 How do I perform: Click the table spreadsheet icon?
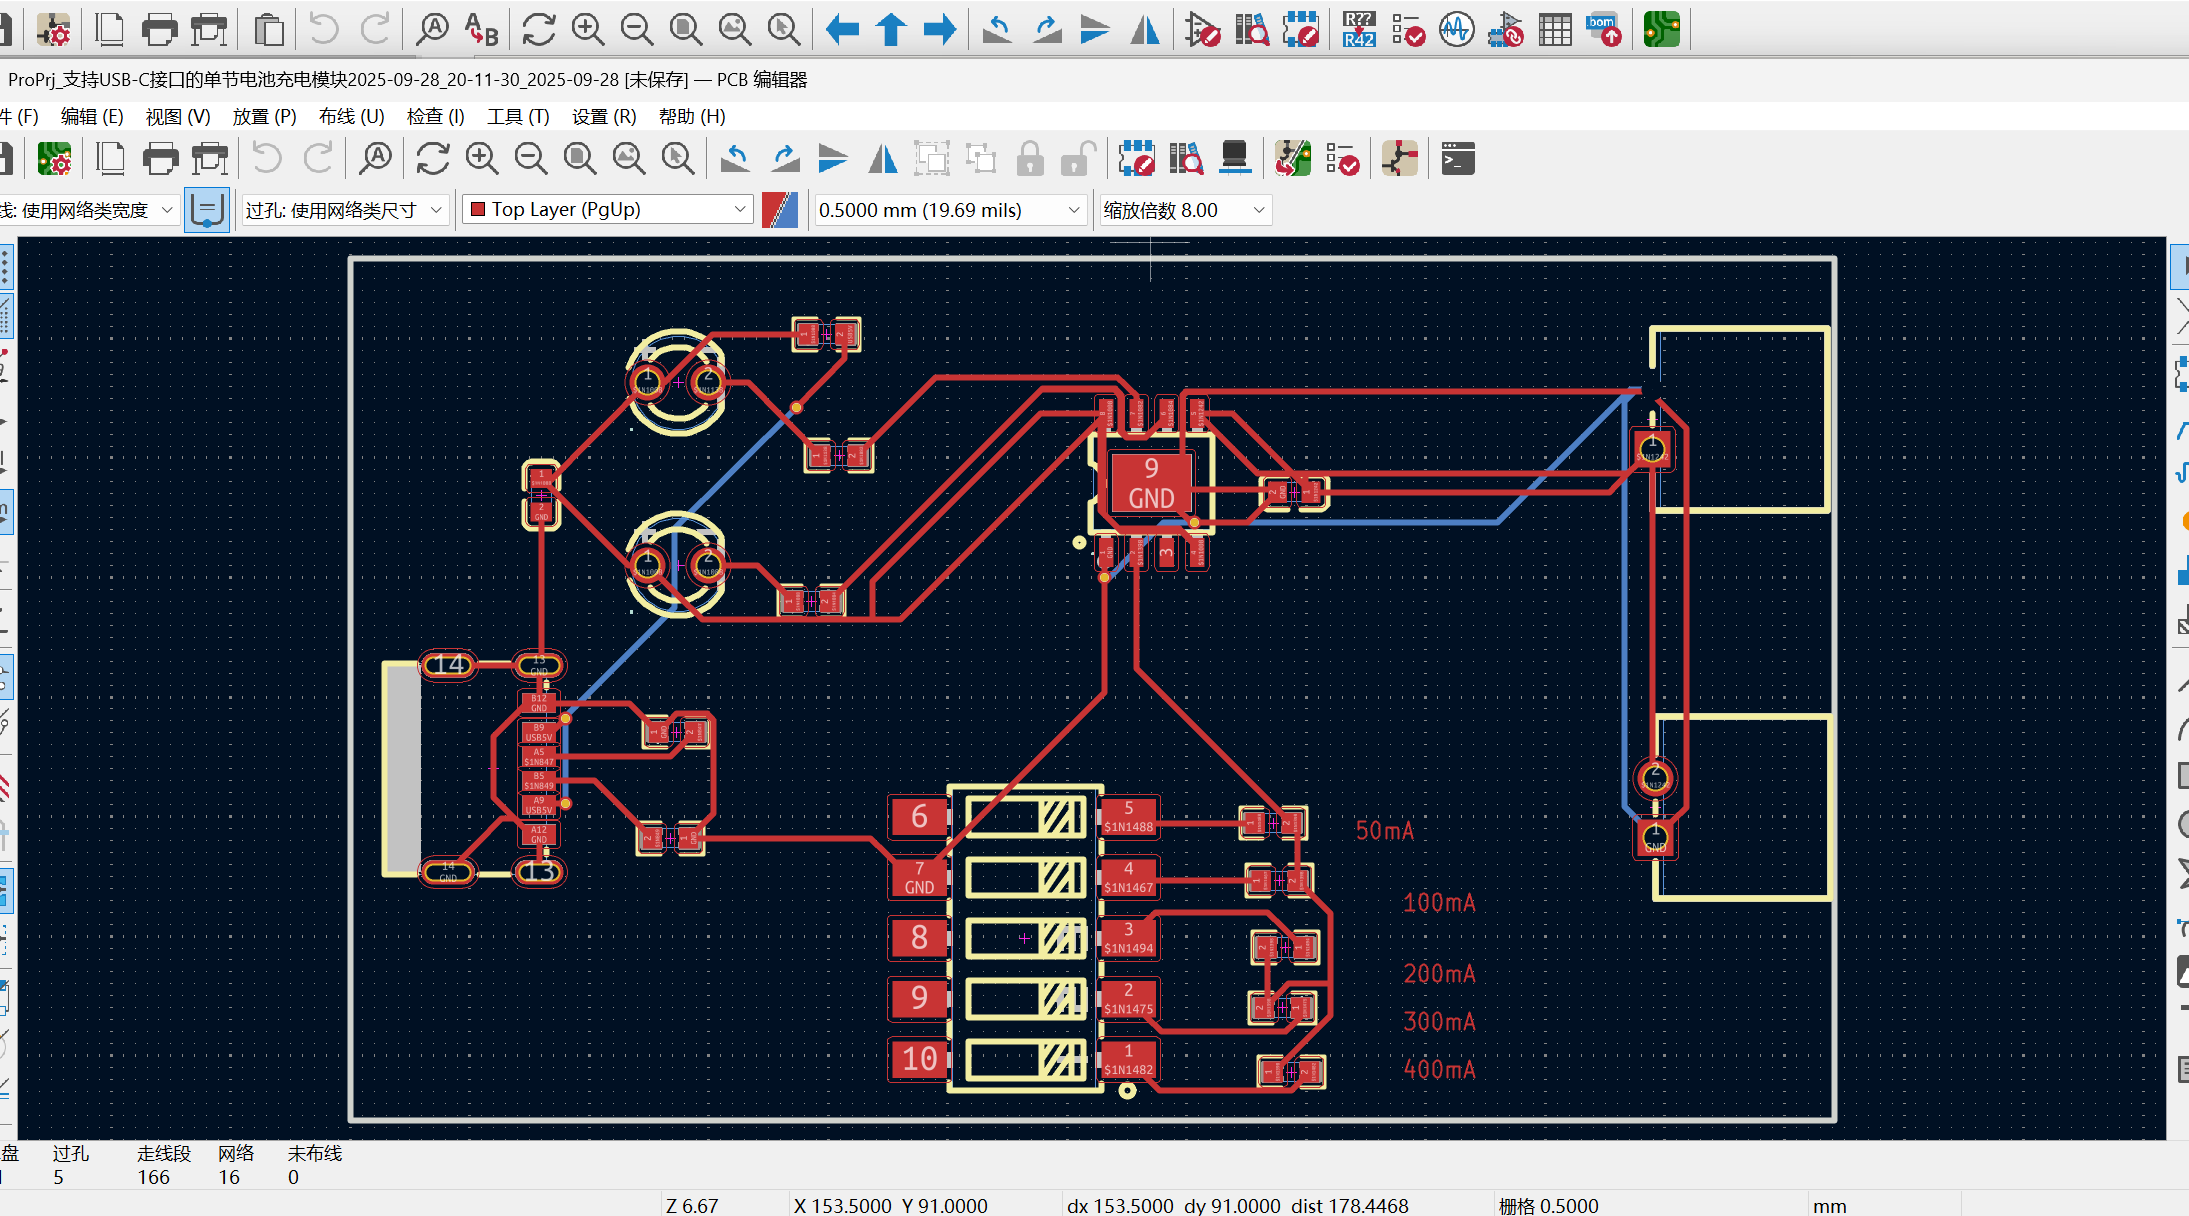pyautogui.click(x=1555, y=30)
